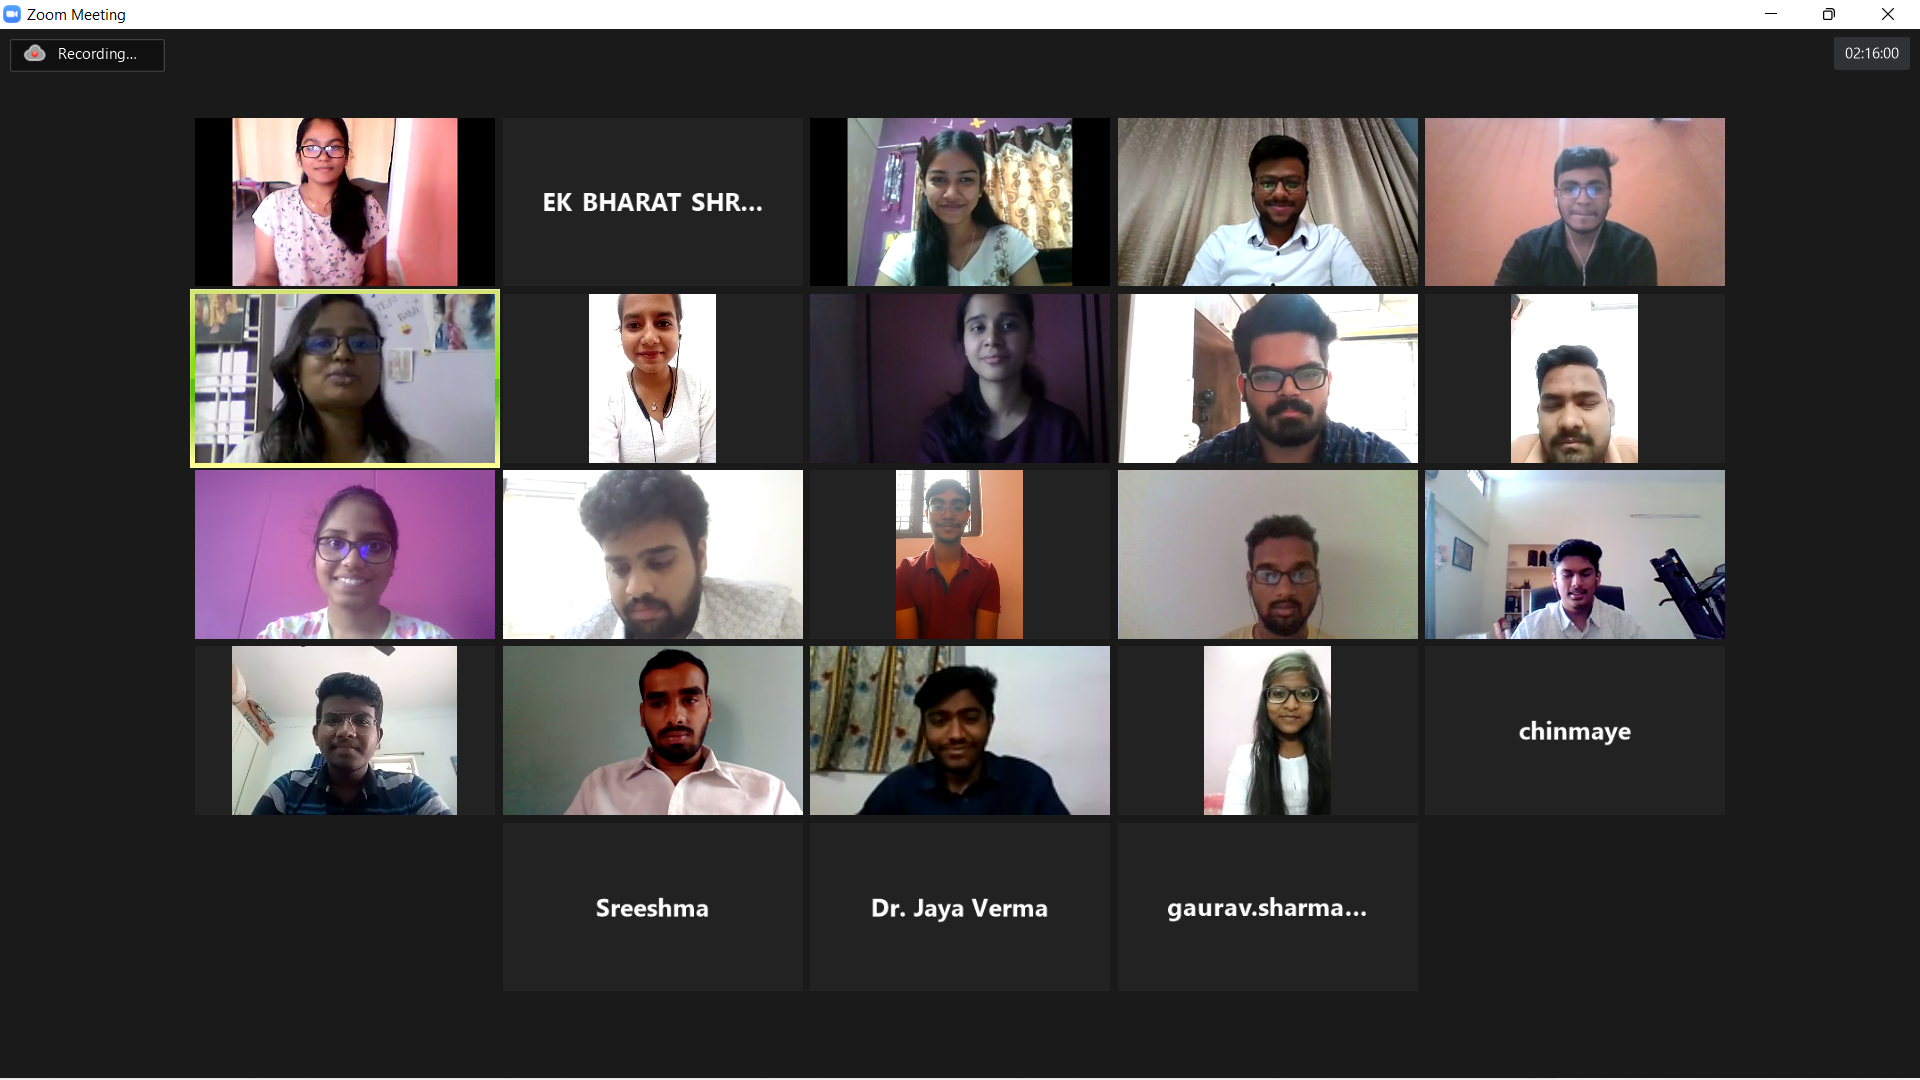Click the Zoom Meeting window title text
This screenshot has height=1080, width=1920.
pos(76,15)
